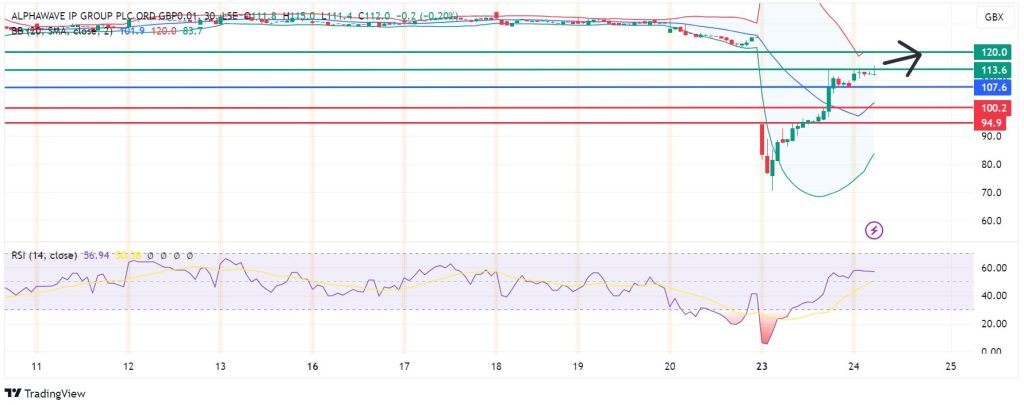This screenshot has height=405, width=1024.
Task: Click date label 11 on time axis
Action: (x=37, y=366)
